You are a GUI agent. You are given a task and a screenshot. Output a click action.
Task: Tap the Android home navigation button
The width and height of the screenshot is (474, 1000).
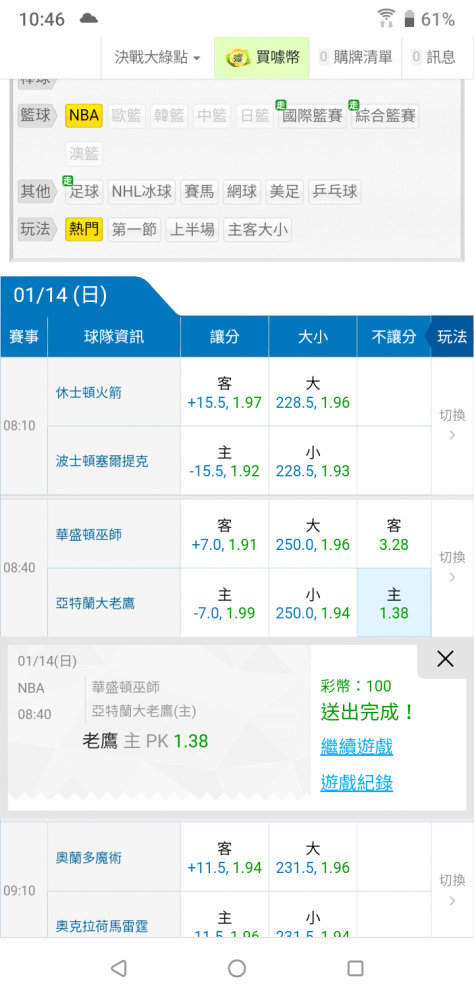(237, 969)
